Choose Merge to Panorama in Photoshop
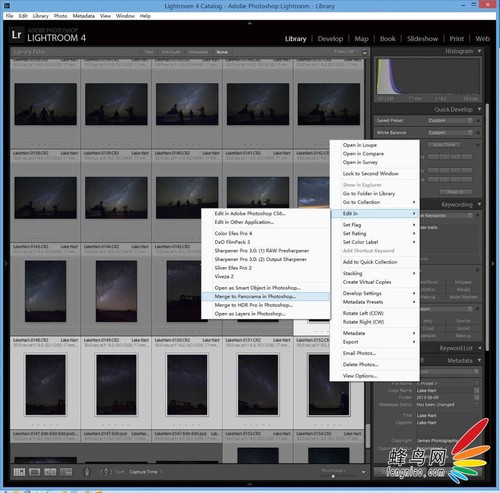Viewport: 500px width, 493px height. (265, 296)
